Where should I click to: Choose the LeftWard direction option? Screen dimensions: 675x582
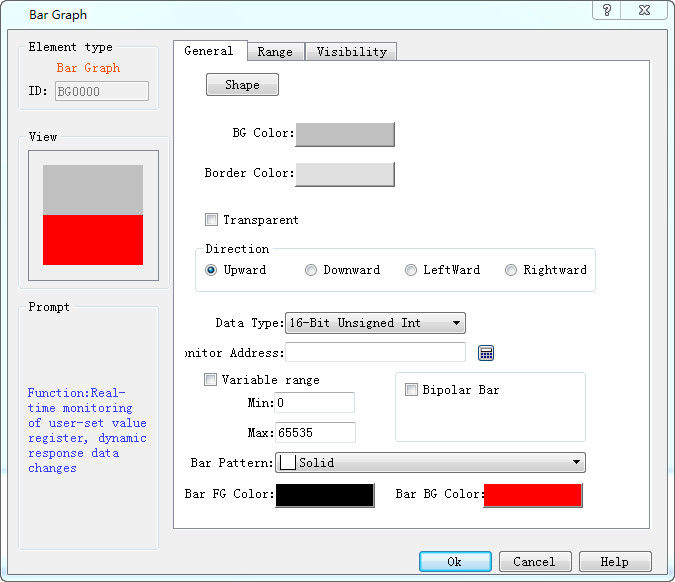(411, 270)
